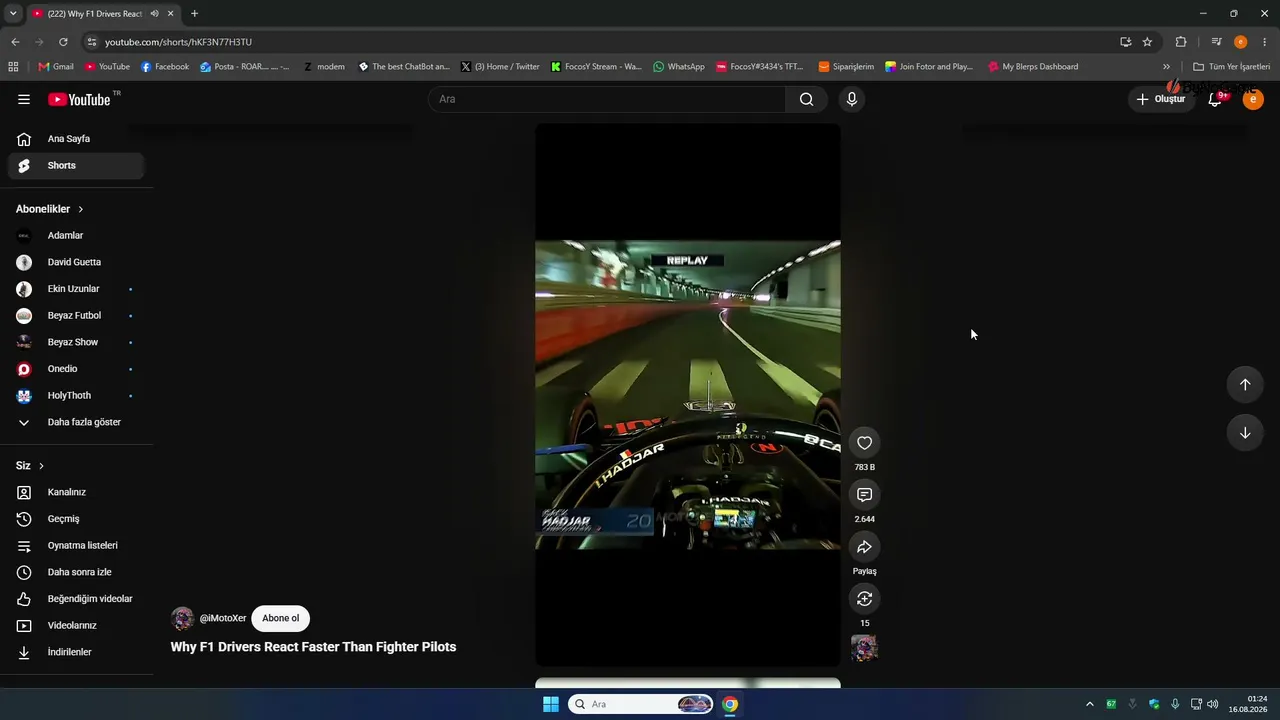This screenshot has width=1280, height=720.
Task: Open the Tüm Yer İşaretleri folder
Action: [x=1232, y=67]
